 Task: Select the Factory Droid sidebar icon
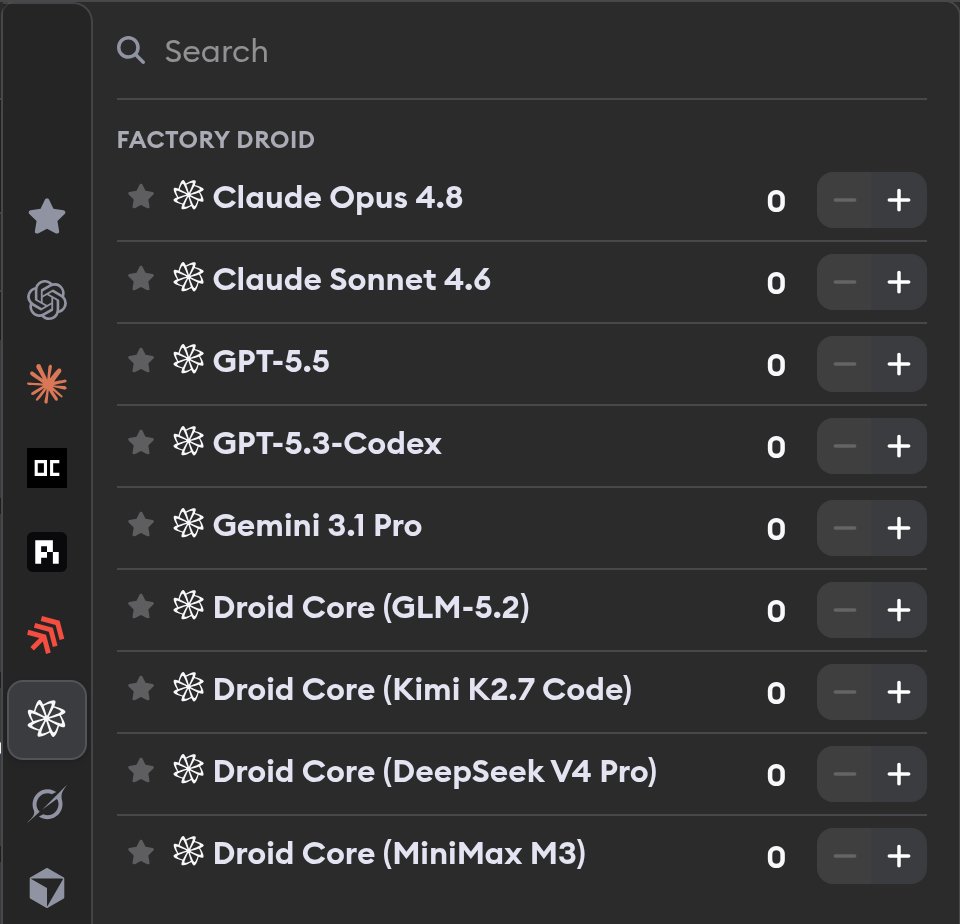[47, 719]
